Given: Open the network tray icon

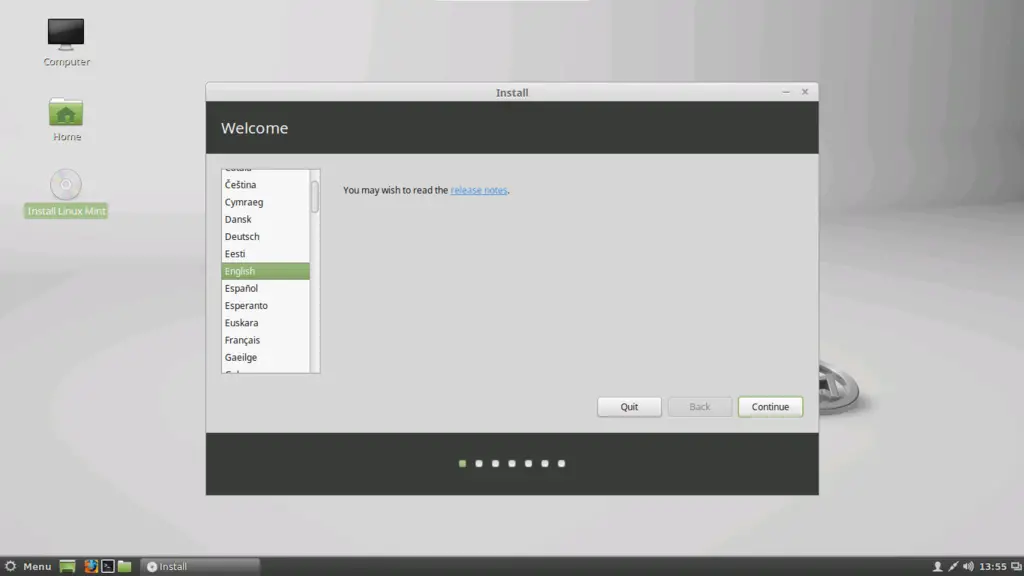Looking at the screenshot, I should (953, 566).
